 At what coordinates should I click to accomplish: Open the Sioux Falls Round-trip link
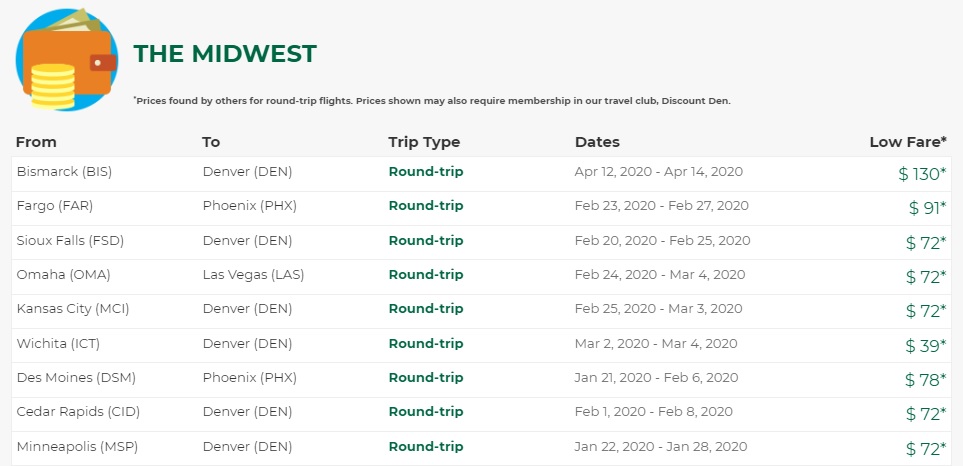pyautogui.click(x=426, y=241)
